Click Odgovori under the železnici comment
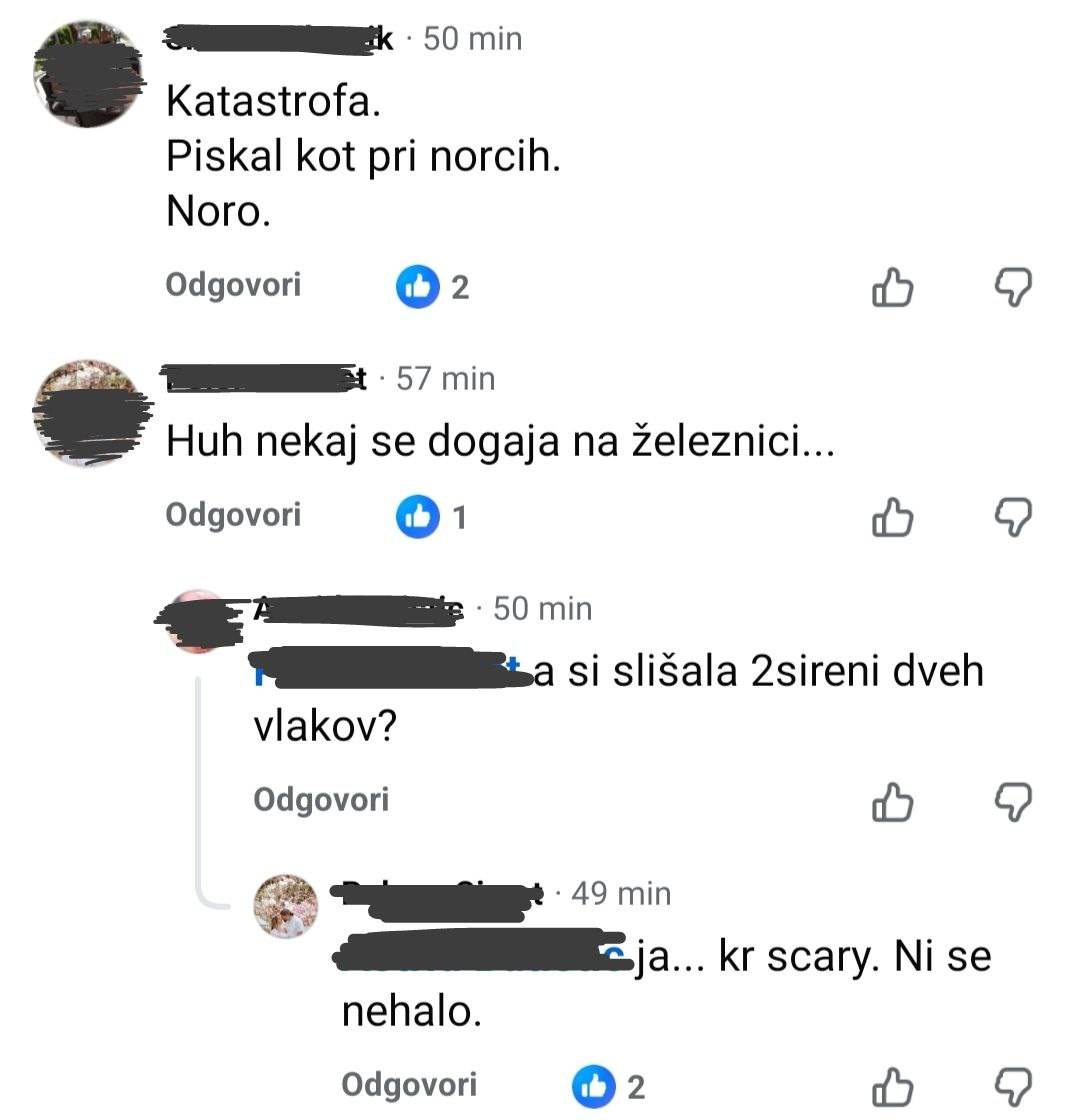The height and width of the screenshot is (1120, 1080). (234, 515)
